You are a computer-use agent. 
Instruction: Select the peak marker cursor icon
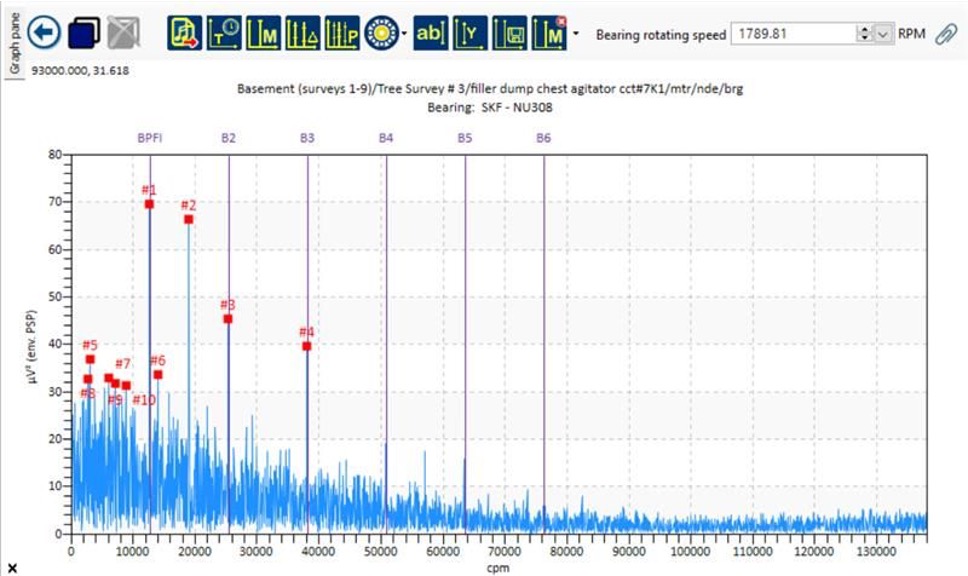(341, 33)
